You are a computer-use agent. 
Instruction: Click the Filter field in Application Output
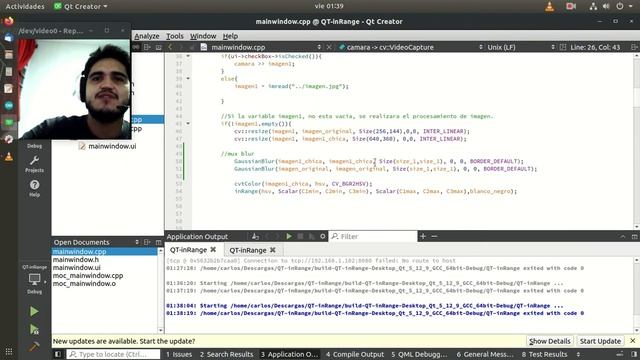point(373,236)
